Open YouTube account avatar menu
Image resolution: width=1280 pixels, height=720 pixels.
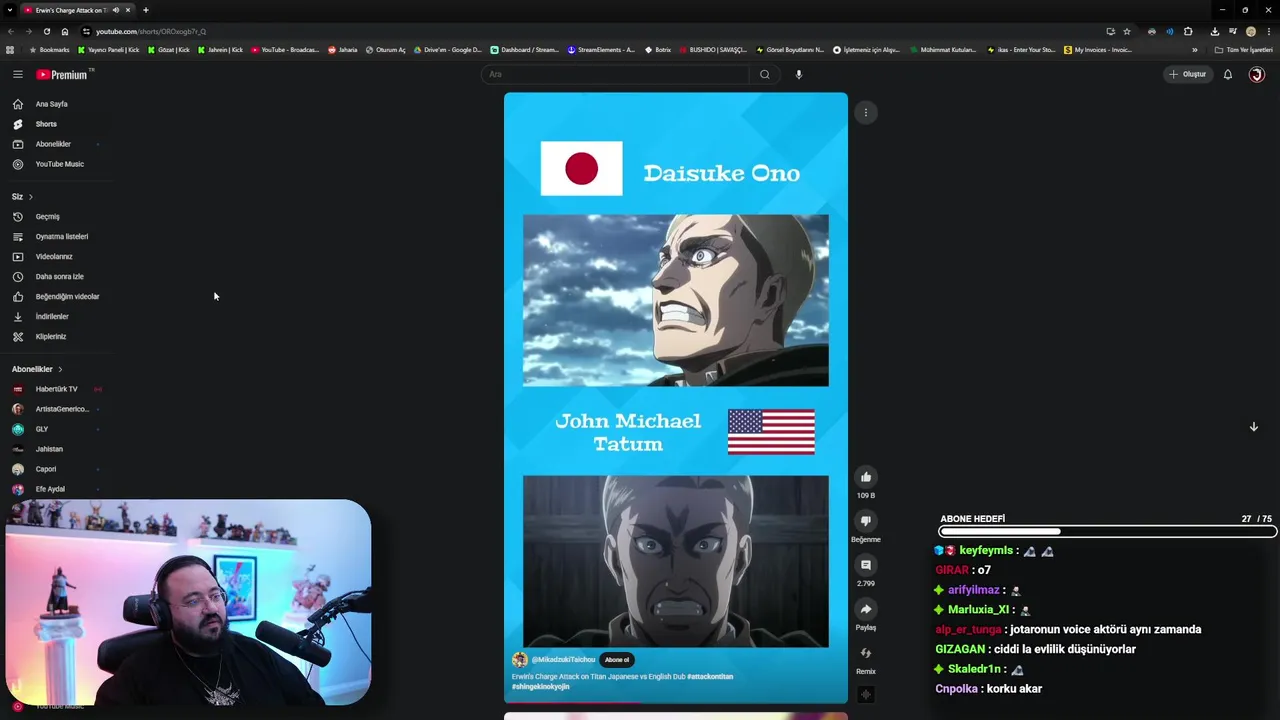(x=1257, y=74)
